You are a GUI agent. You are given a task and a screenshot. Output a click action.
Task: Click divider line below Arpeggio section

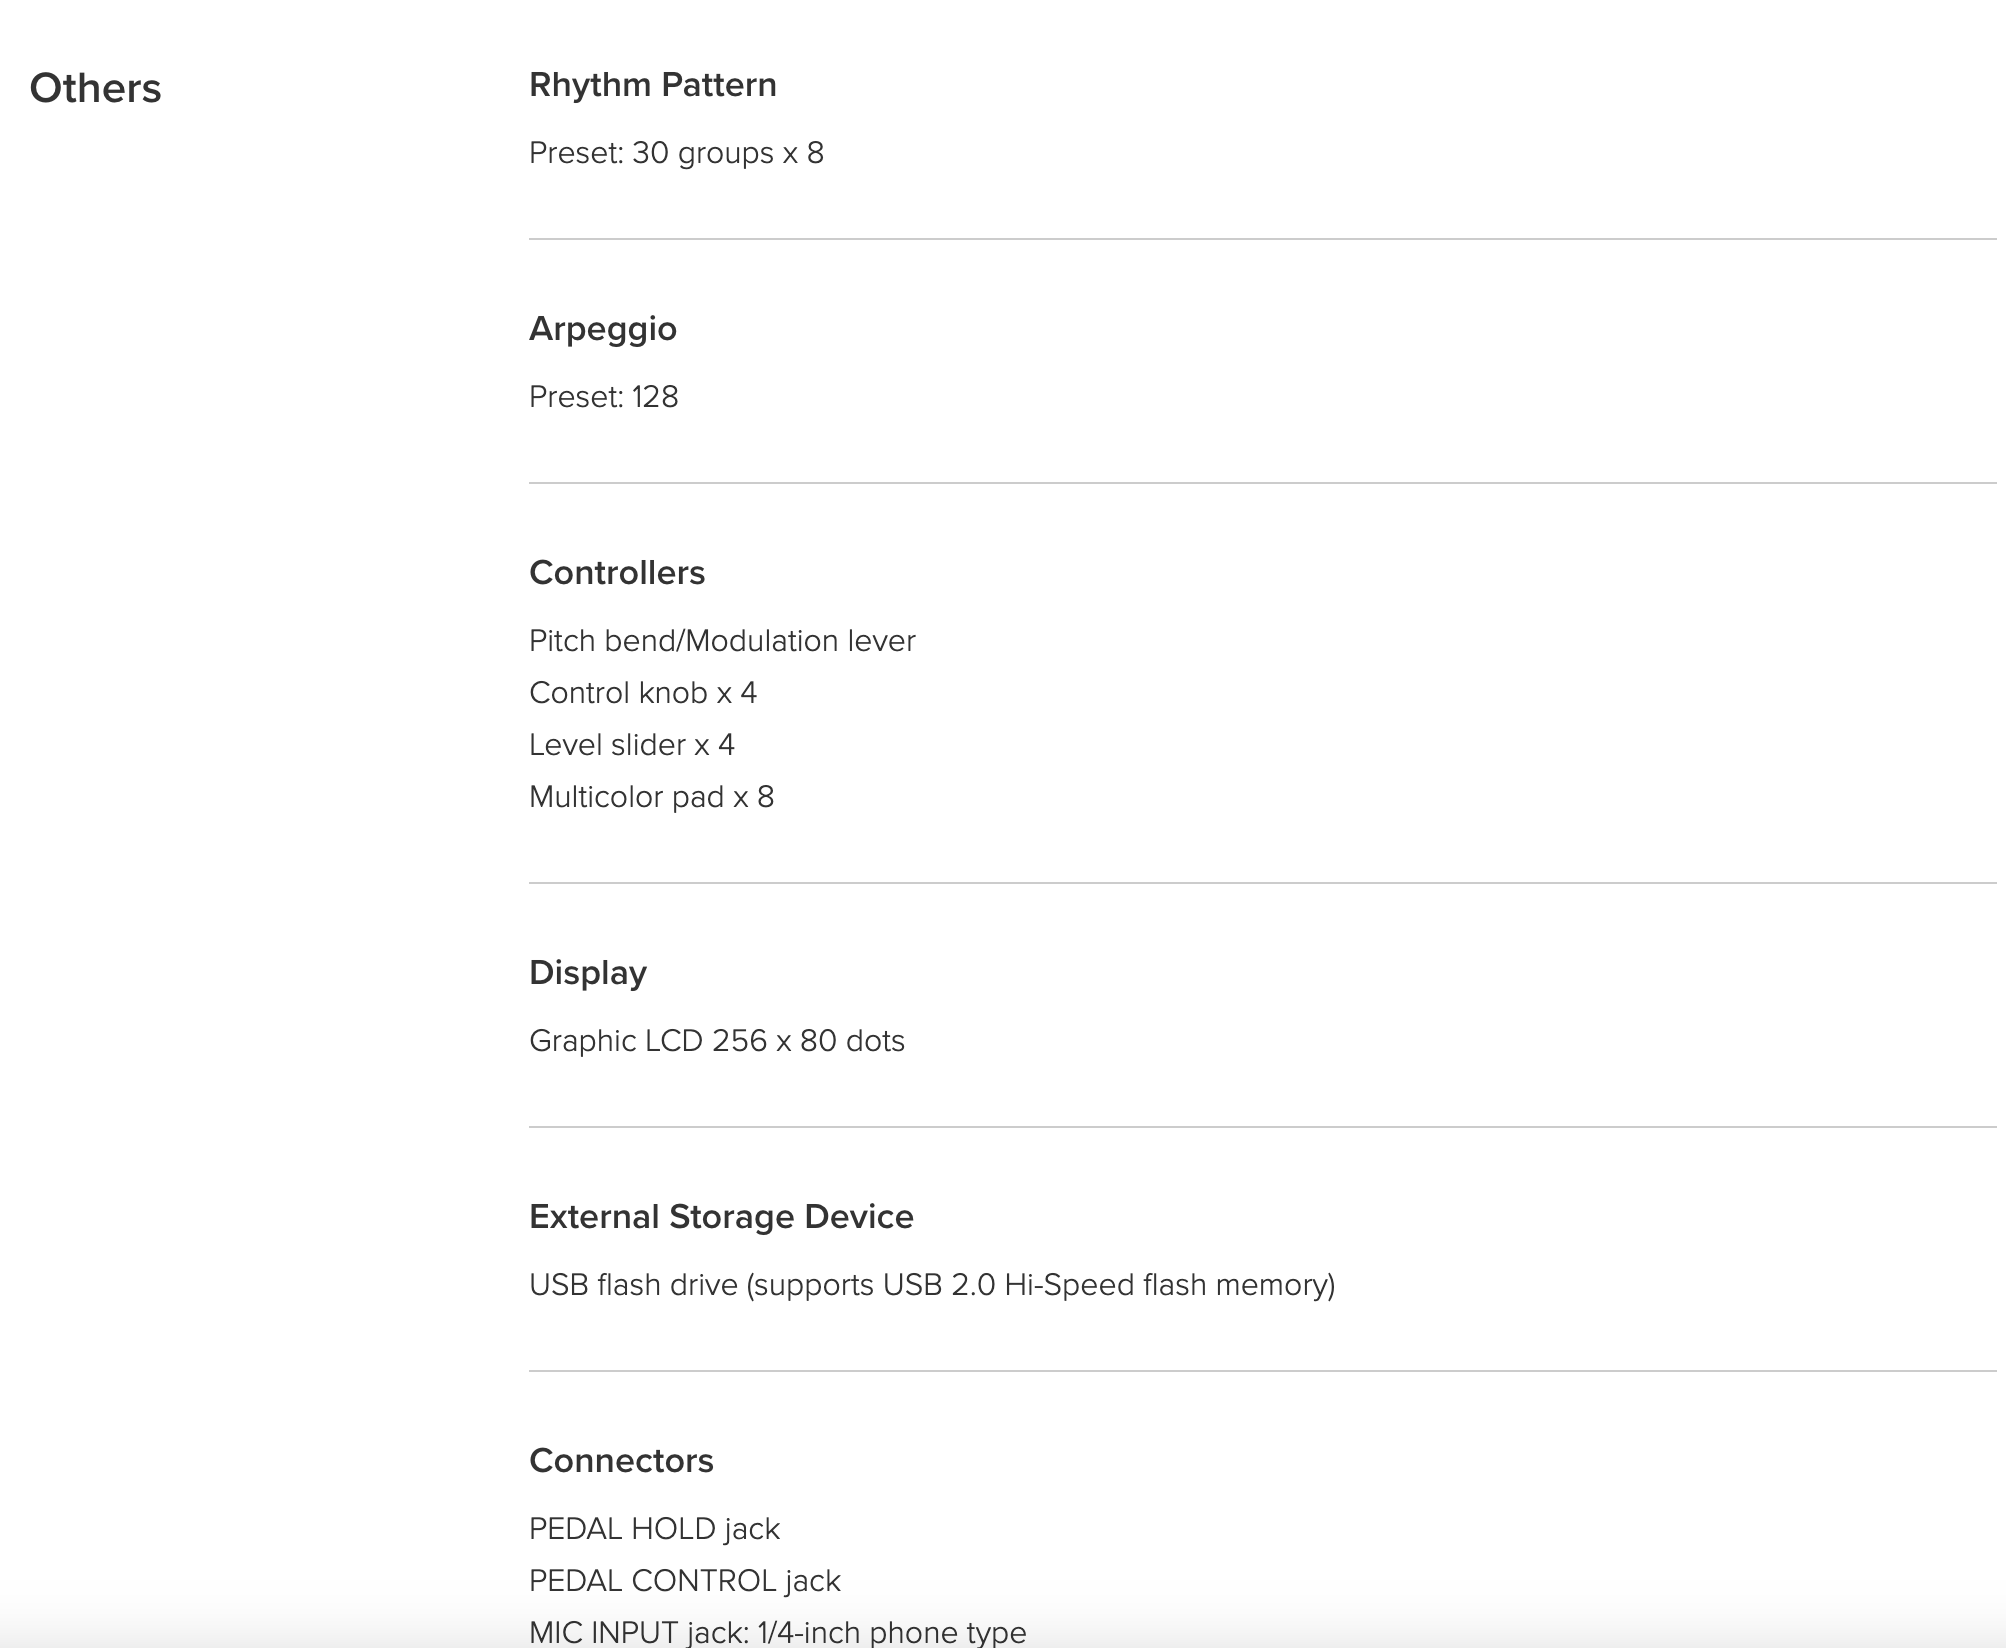point(1262,483)
